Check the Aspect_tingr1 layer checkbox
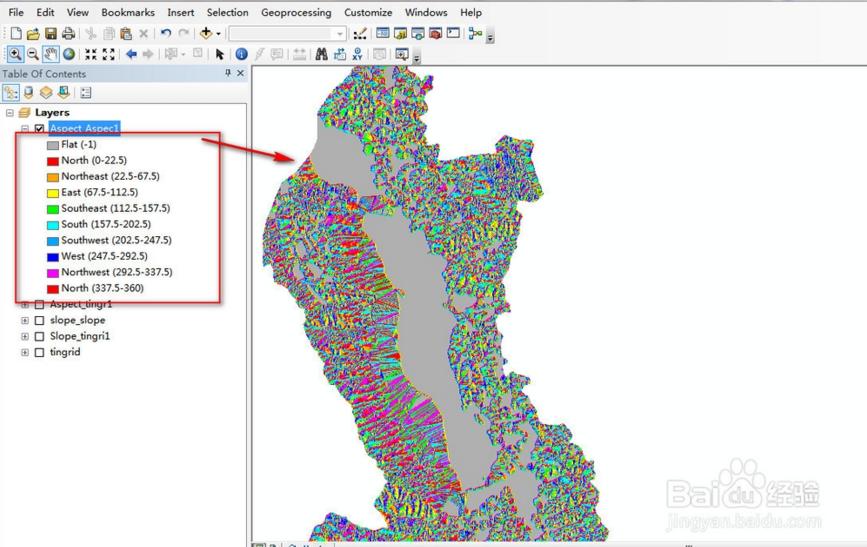 pyautogui.click(x=39, y=304)
